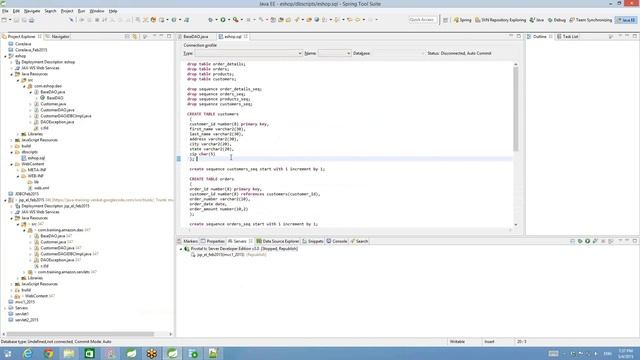This screenshot has width=640, height=360.
Task: Switch to SVN Repository Exploring perspective
Action: coord(500,20)
